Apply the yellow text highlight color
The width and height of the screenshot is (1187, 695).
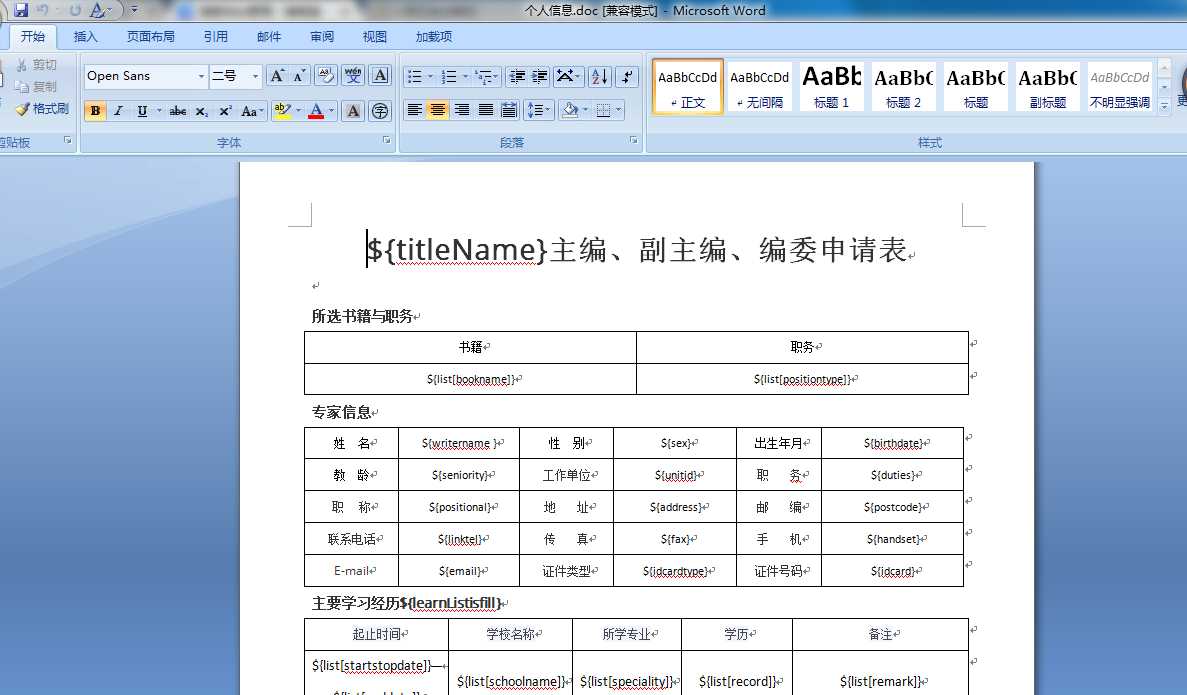[282, 111]
